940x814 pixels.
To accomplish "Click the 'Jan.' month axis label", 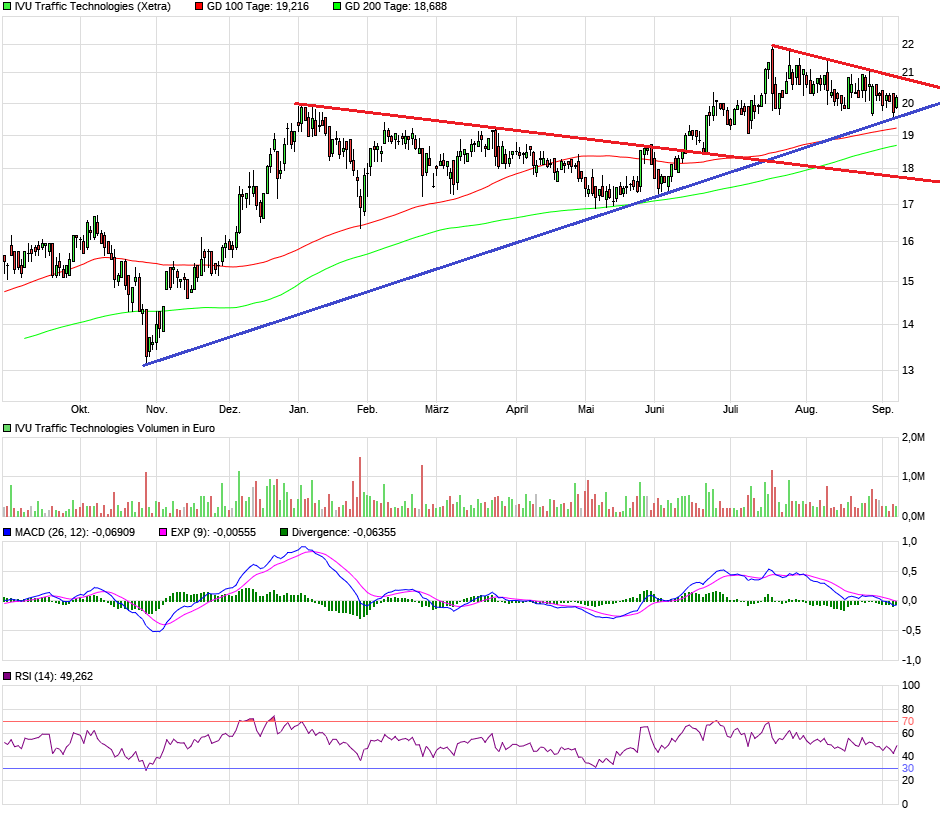I will (299, 409).
